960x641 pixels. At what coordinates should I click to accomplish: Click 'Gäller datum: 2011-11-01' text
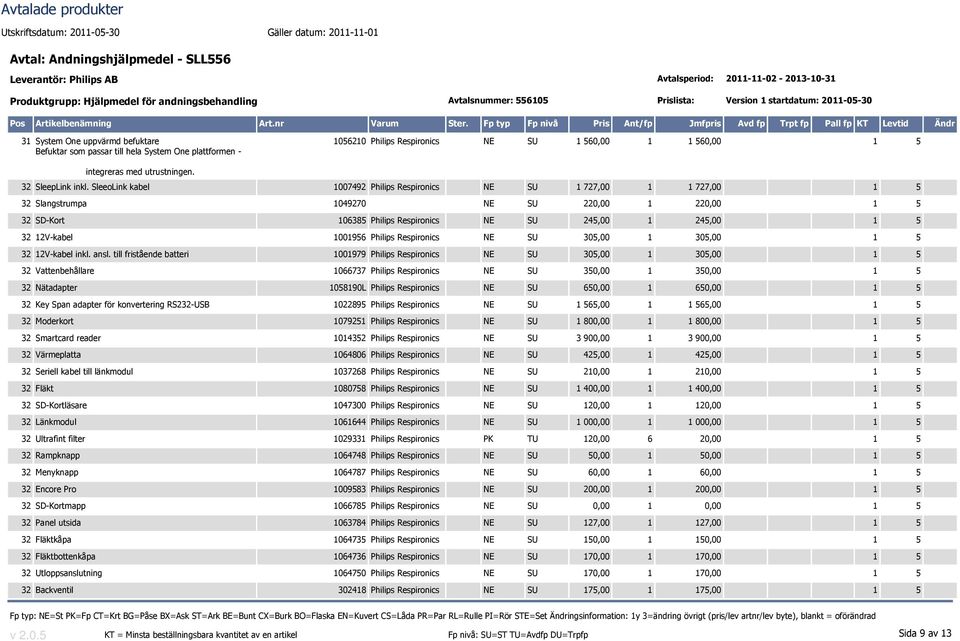pos(323,32)
